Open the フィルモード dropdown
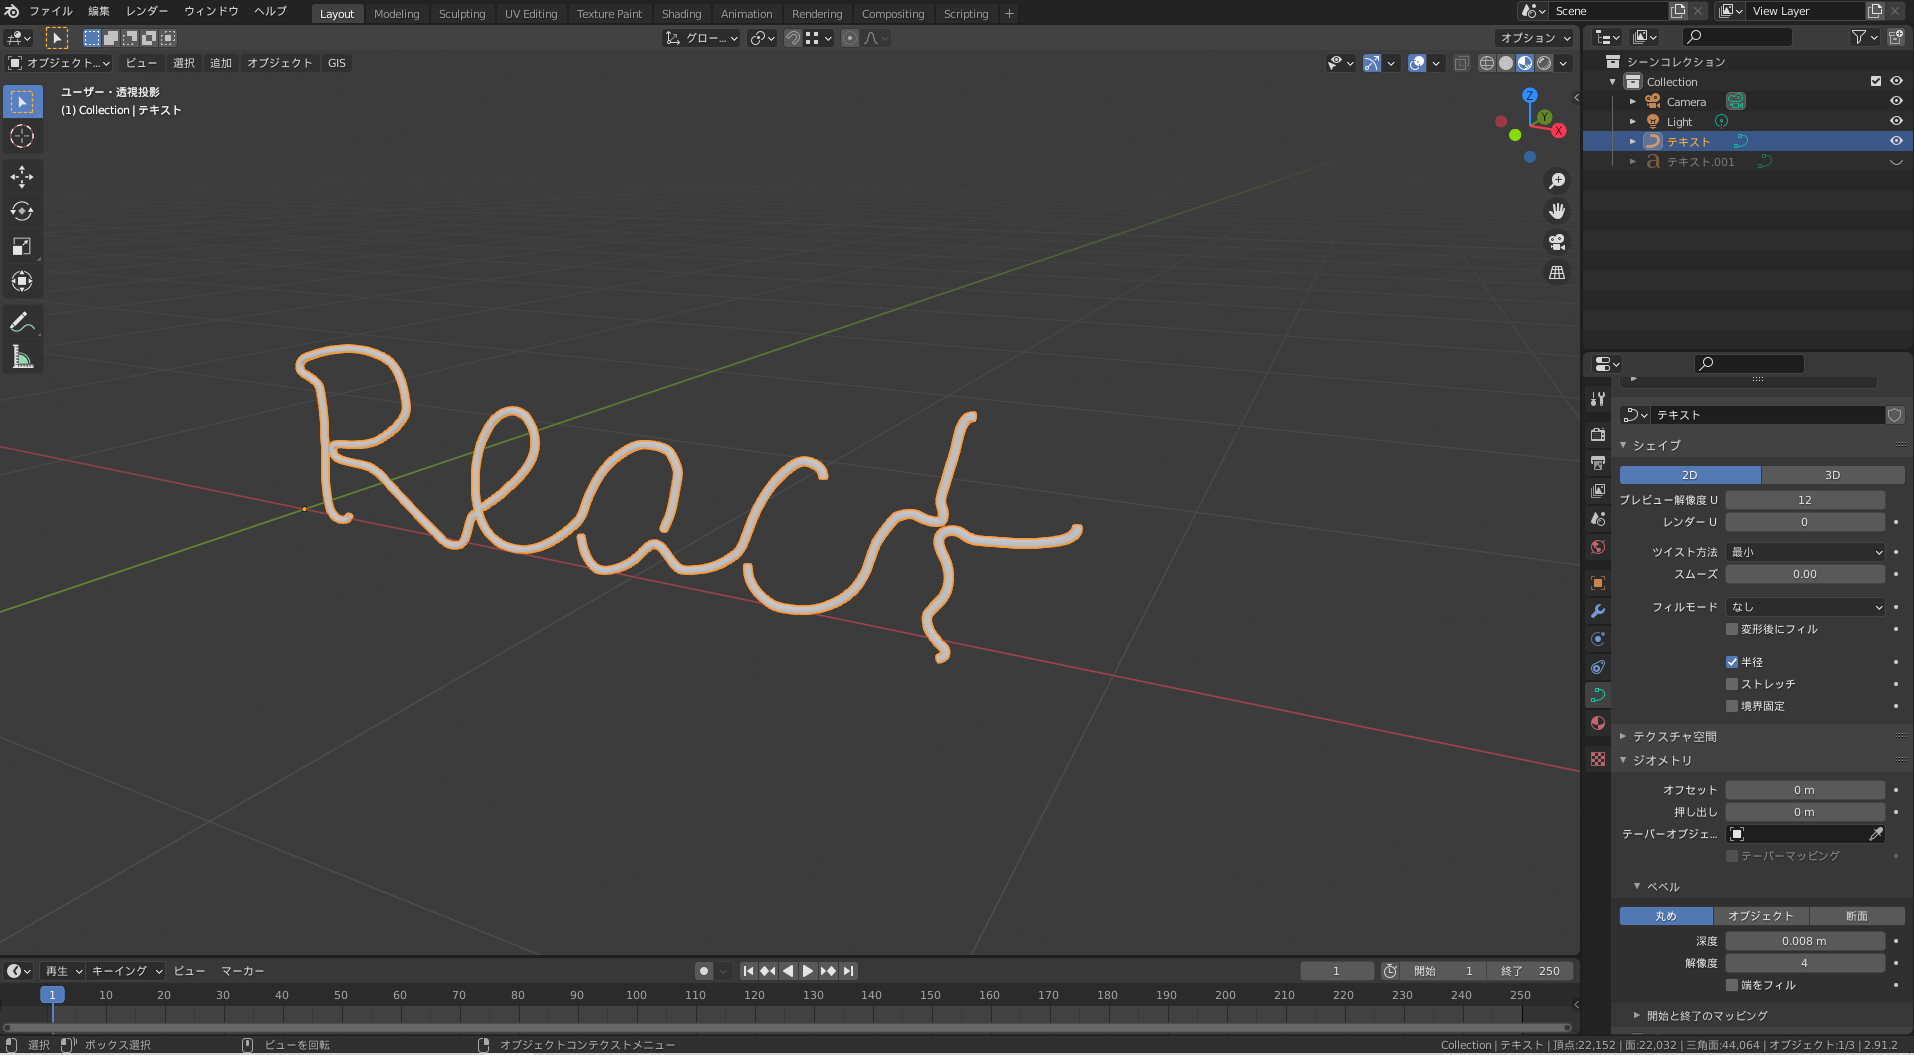Viewport: 1914px width, 1055px height. coord(1805,607)
